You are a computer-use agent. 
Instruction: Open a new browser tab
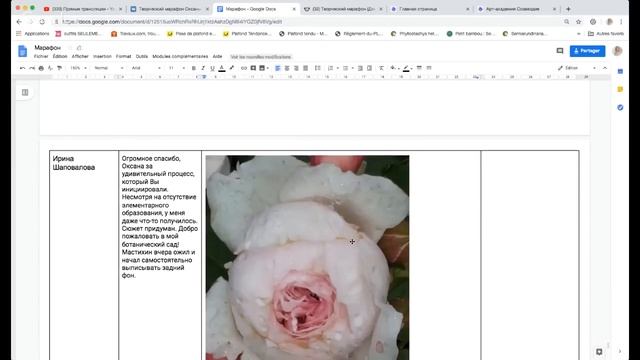pyautogui.click(x=568, y=9)
